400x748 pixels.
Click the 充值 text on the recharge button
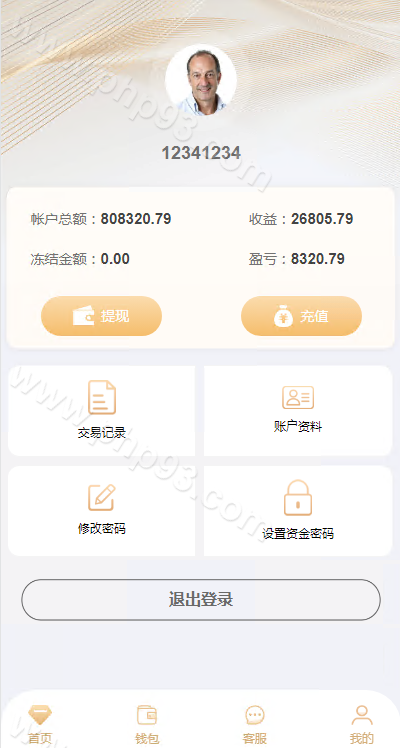click(x=314, y=316)
